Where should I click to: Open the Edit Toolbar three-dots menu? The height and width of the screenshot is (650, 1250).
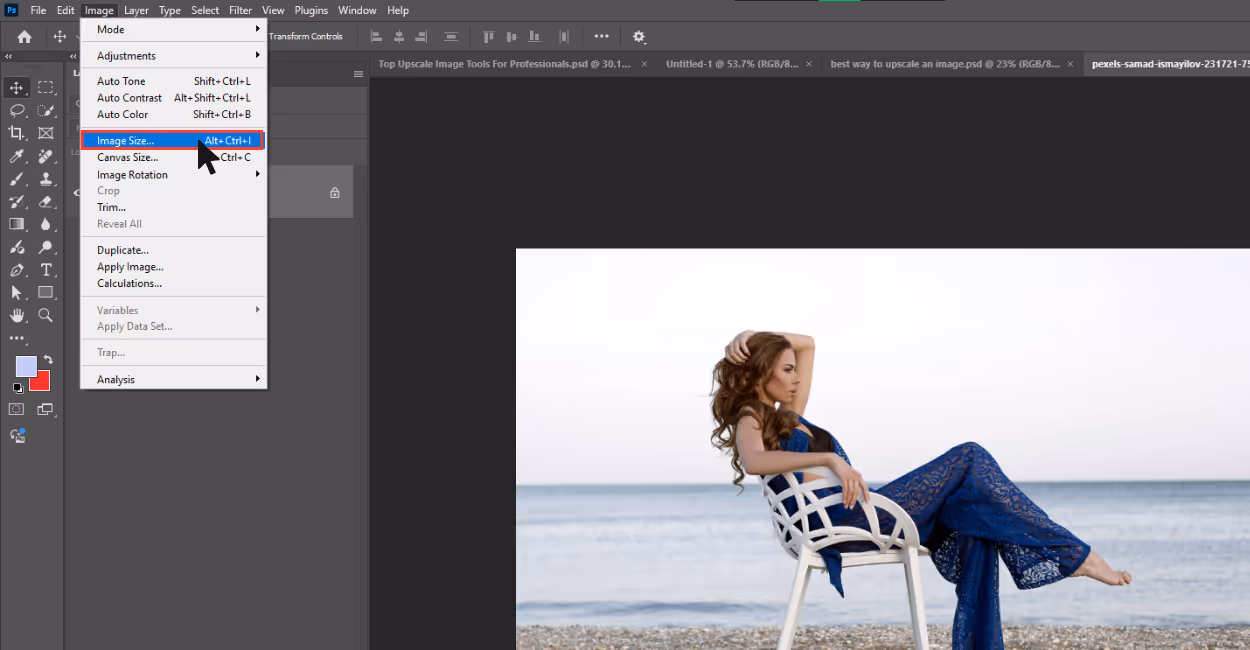(17, 338)
